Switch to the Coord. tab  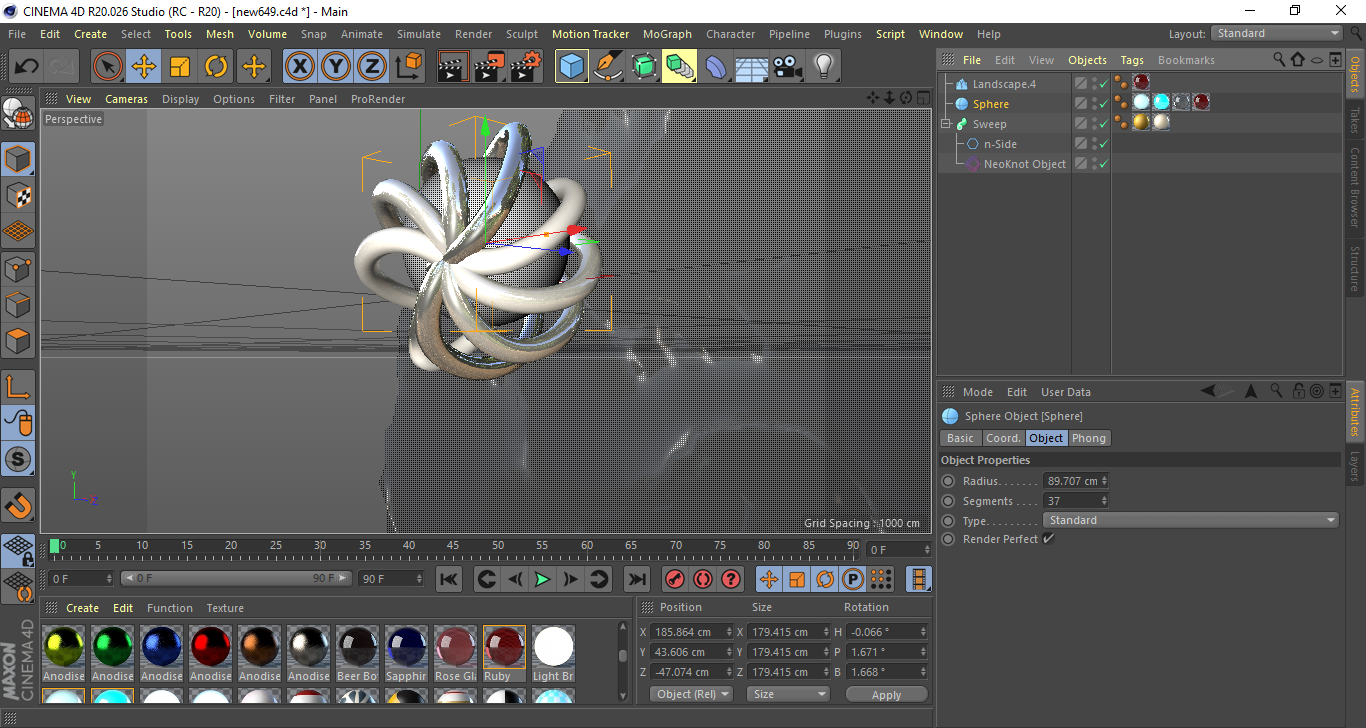coord(1003,438)
